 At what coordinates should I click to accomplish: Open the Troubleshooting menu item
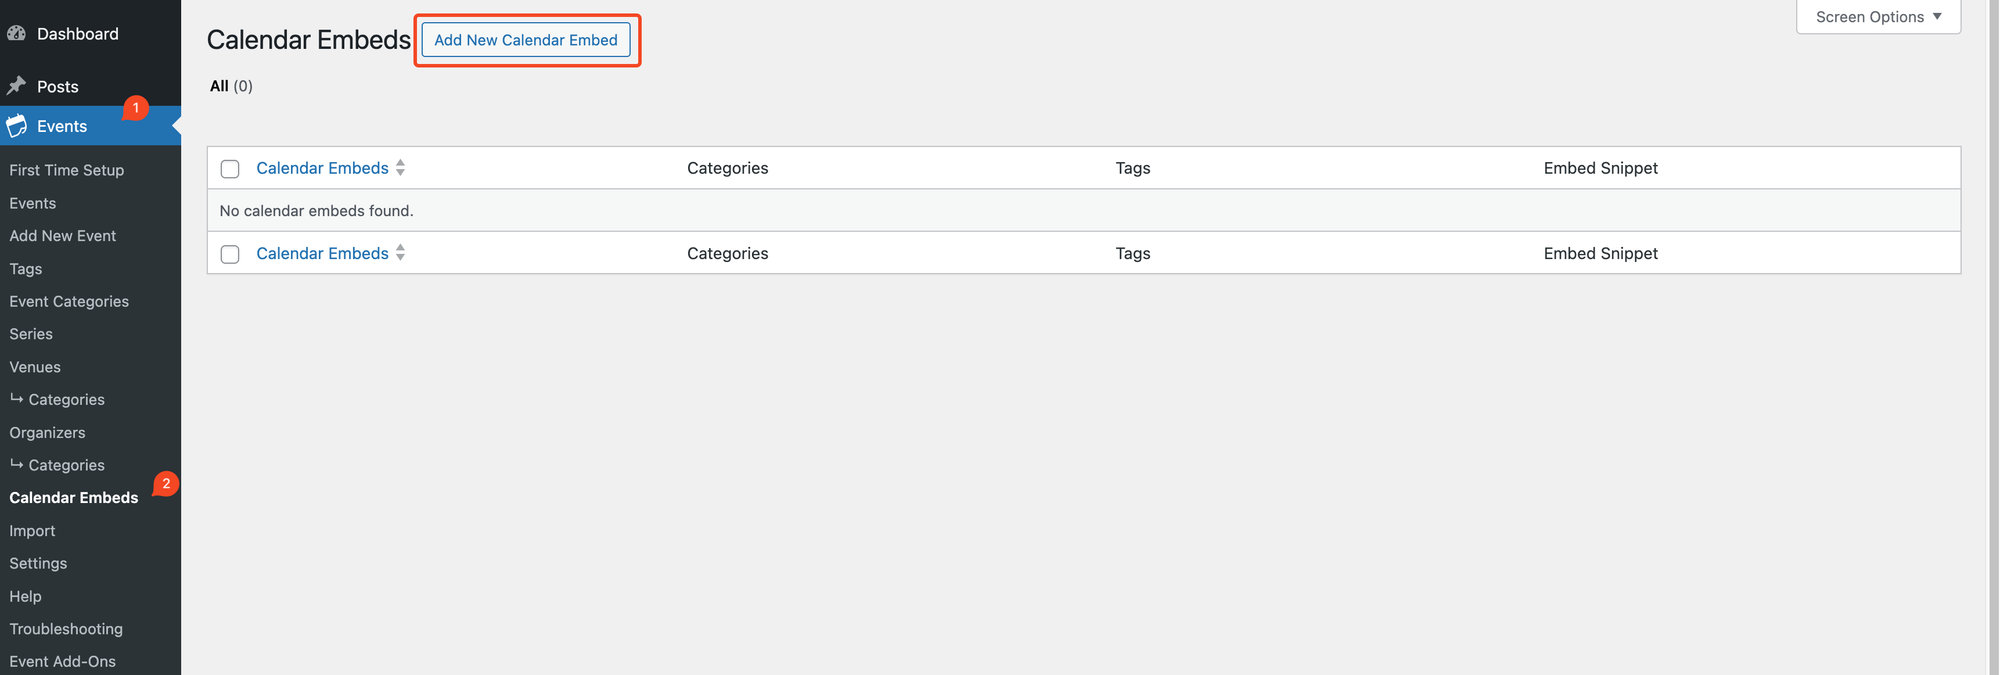pos(66,629)
